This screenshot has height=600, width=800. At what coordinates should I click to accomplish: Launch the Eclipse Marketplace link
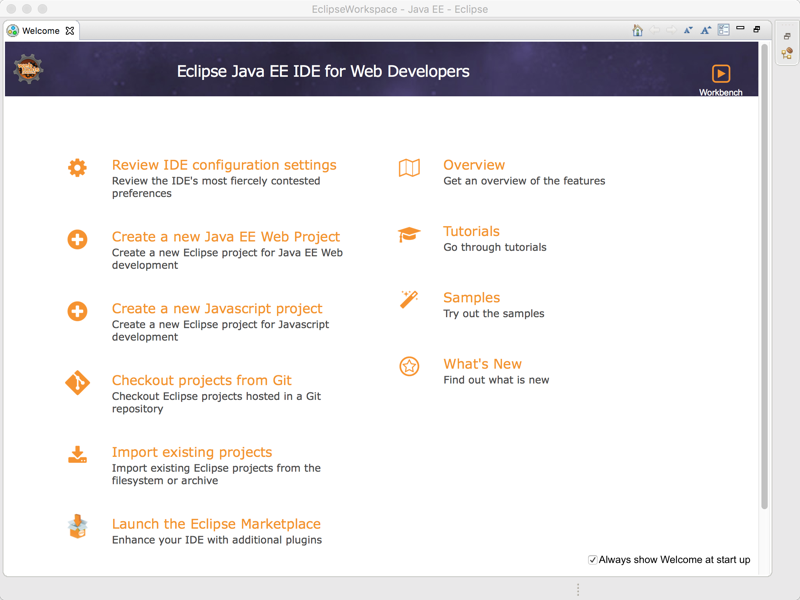point(216,524)
